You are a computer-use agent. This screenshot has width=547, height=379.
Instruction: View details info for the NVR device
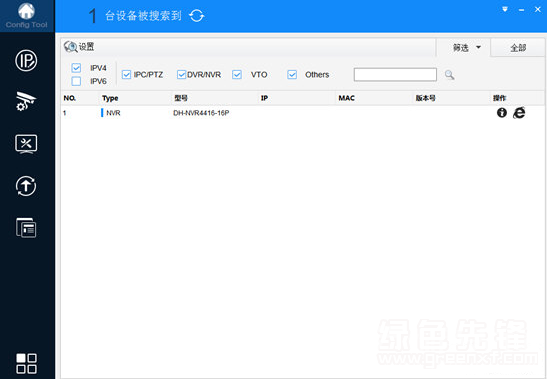tap(502, 113)
